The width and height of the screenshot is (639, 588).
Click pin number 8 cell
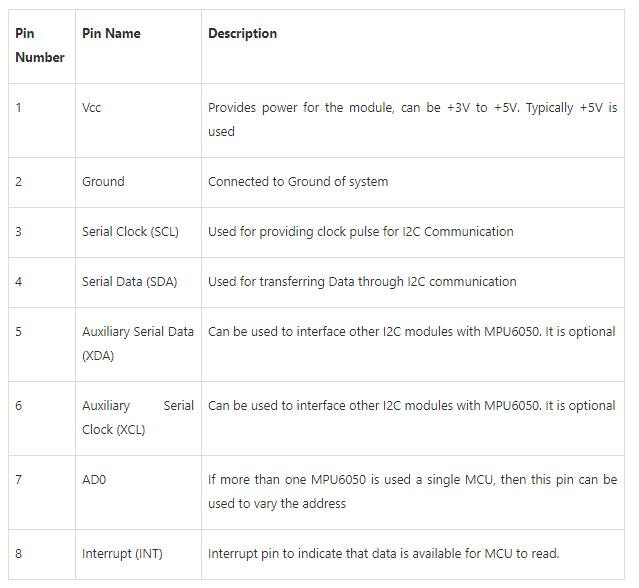[19, 553]
